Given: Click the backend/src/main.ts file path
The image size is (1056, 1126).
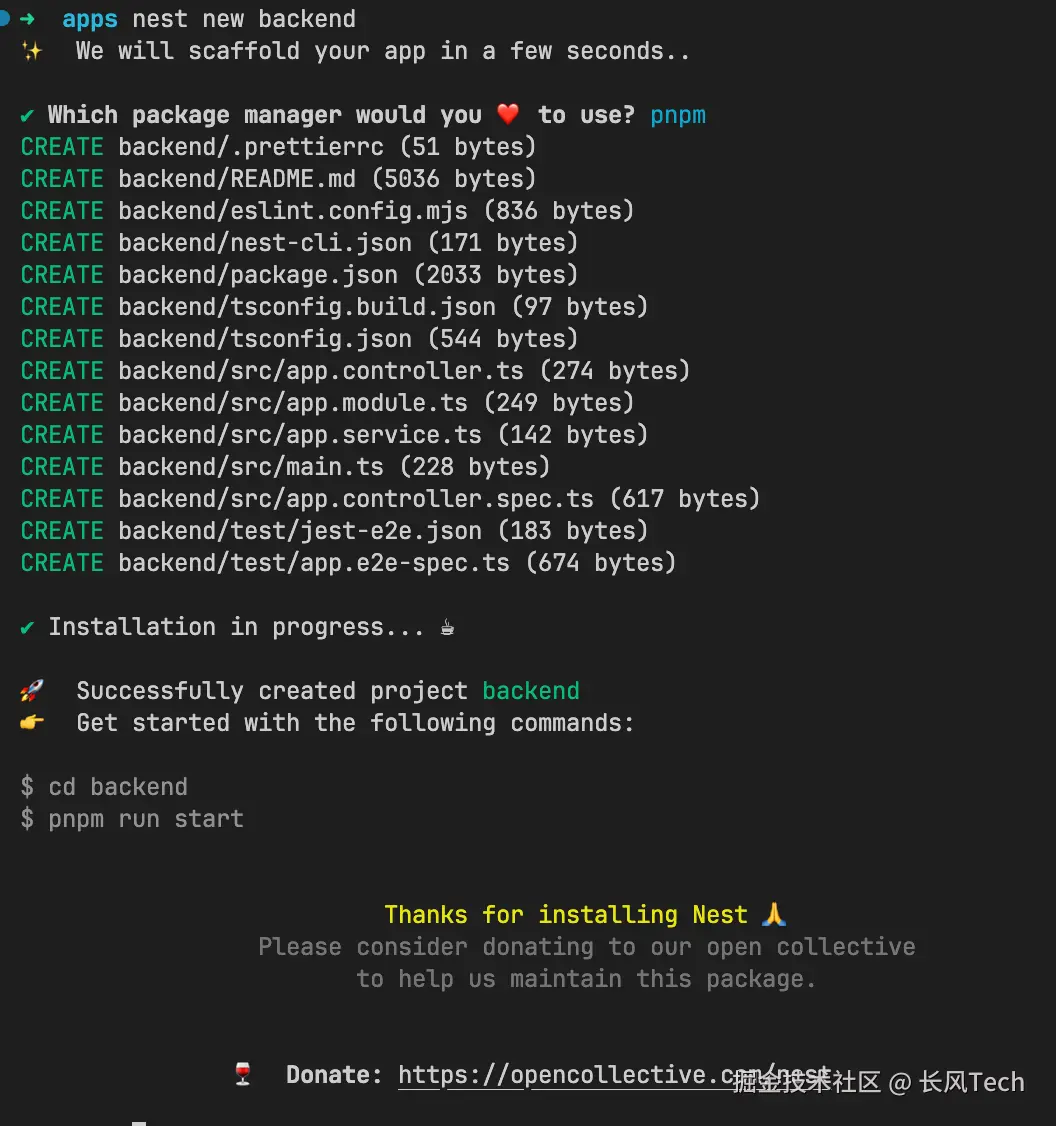Looking at the screenshot, I should tap(251, 467).
